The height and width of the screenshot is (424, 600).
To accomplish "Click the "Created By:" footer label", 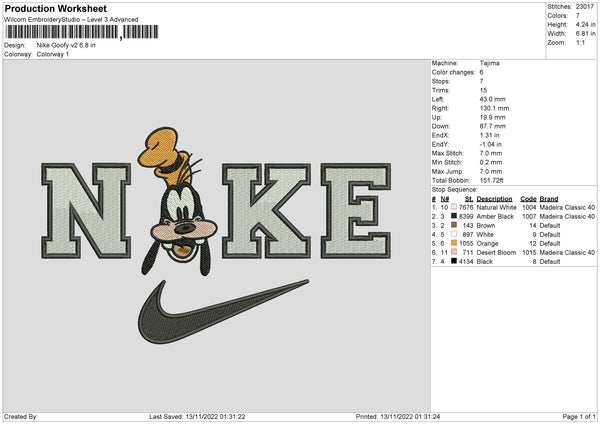I will click(x=21, y=417).
